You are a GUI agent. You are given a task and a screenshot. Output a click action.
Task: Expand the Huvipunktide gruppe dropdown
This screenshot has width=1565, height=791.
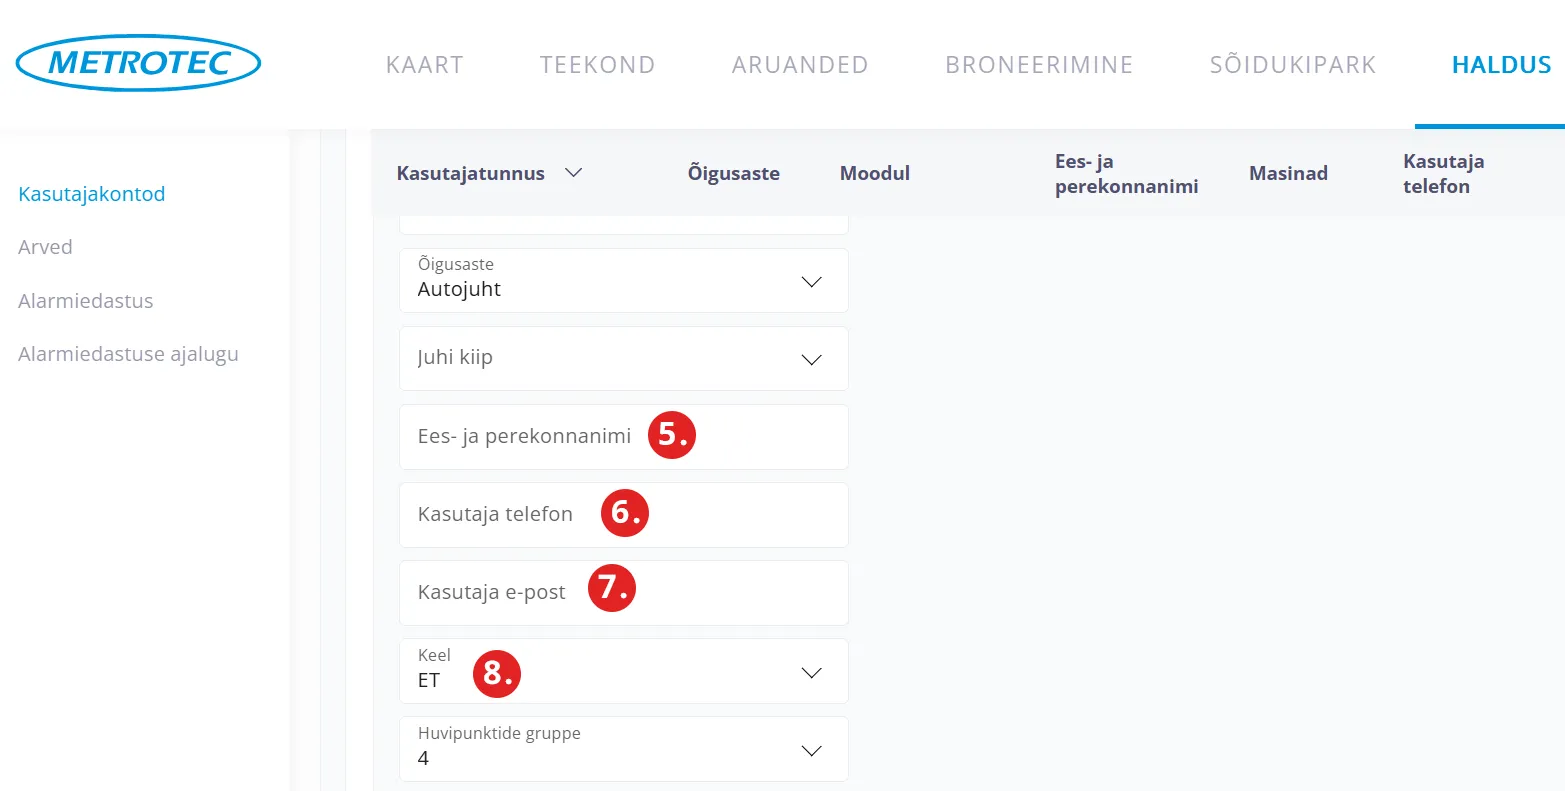[812, 750]
